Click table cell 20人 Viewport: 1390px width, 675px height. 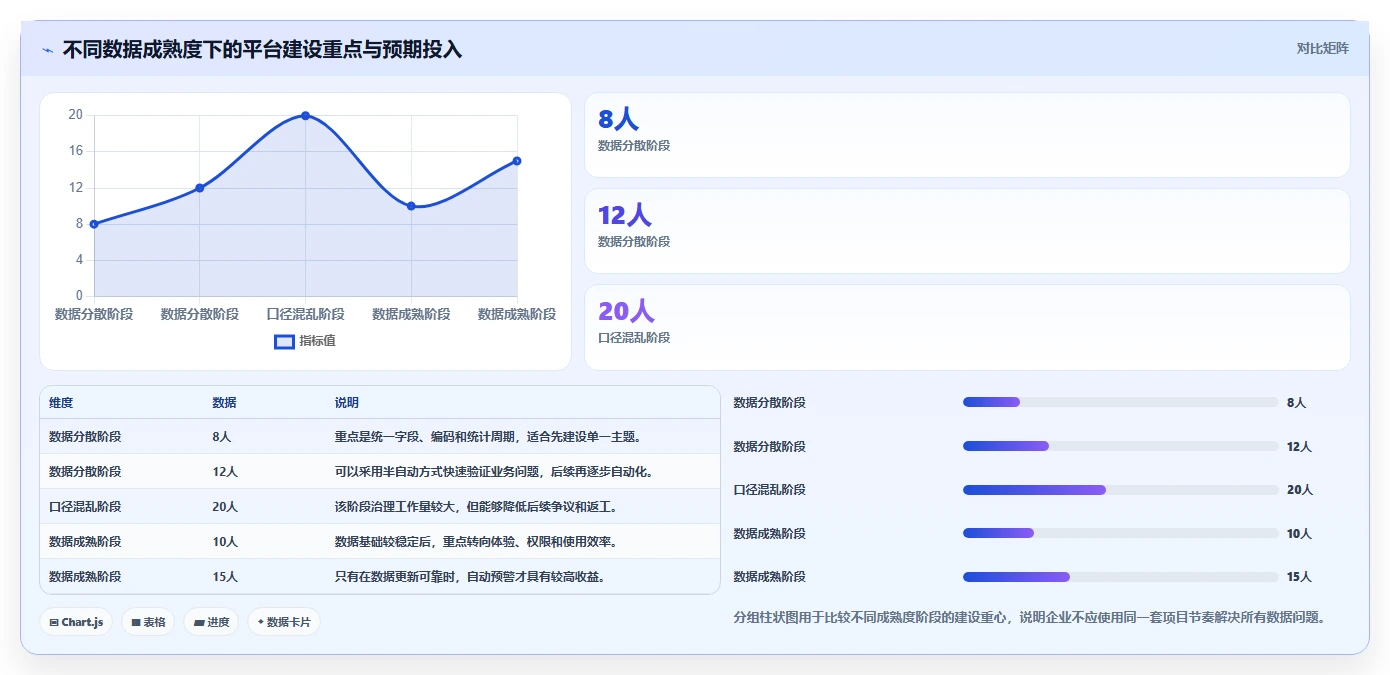(225, 507)
